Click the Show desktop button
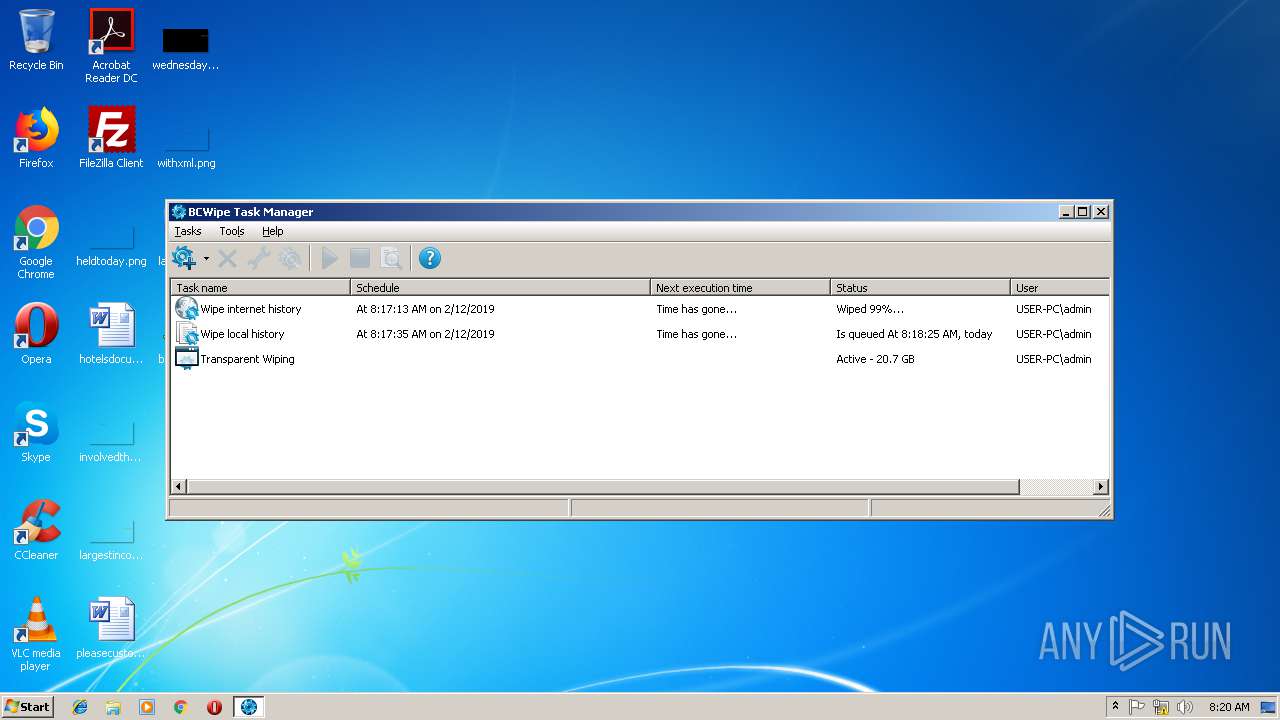The width and height of the screenshot is (1280, 720). (1270, 707)
